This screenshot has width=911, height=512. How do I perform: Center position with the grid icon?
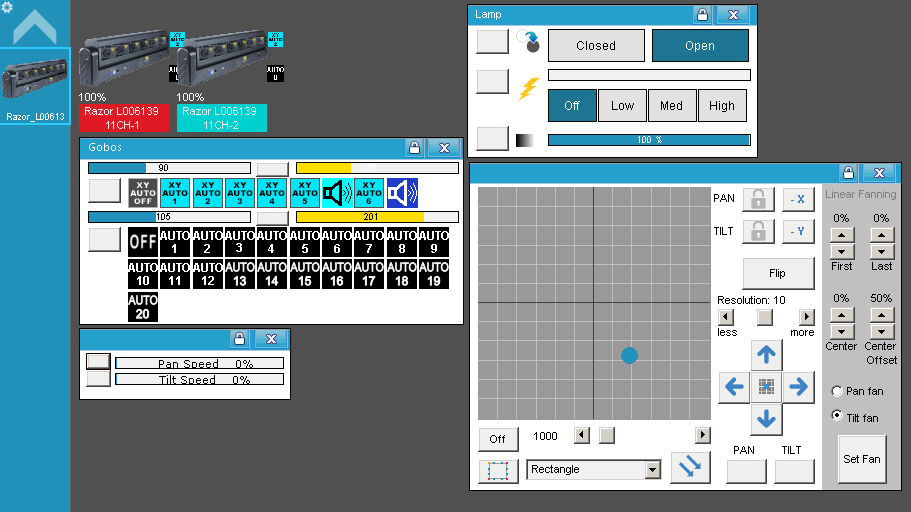coord(766,387)
